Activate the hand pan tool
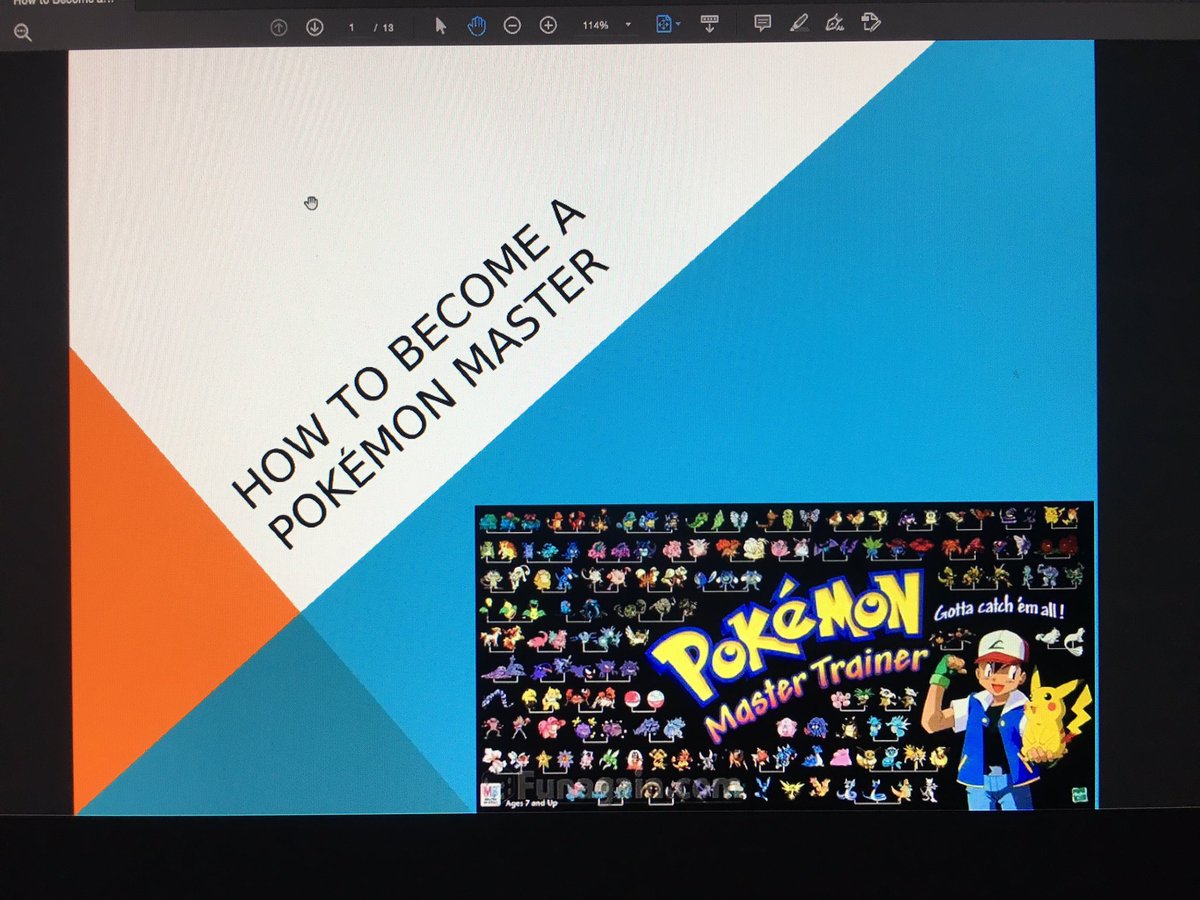The width and height of the screenshot is (1200, 900). 476,26
